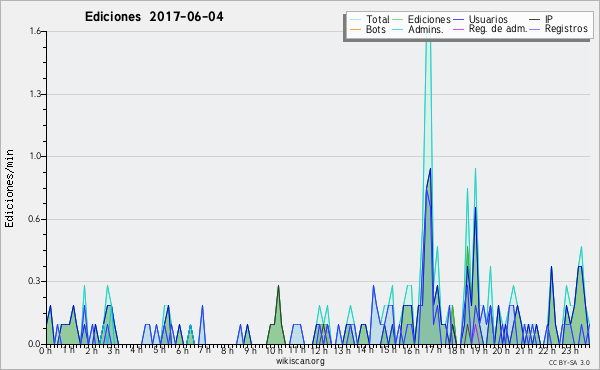The height and width of the screenshot is (370, 600).
Task: Click the 1.6 value on the y-axis
Action: (x=35, y=31)
